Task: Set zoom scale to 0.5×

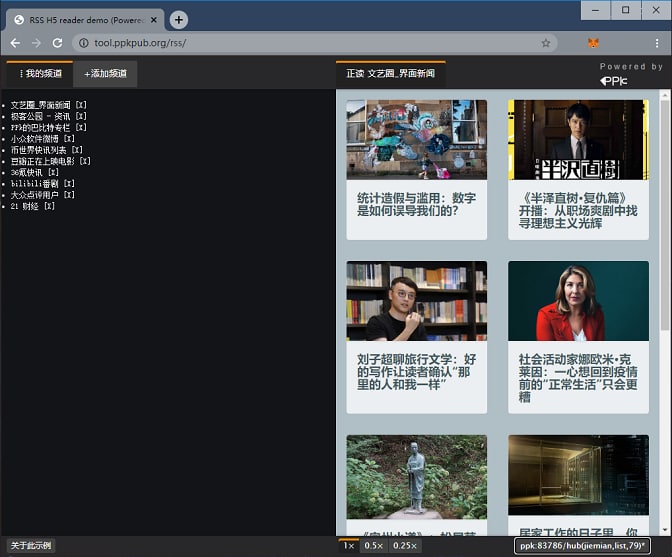Action: coord(373,546)
